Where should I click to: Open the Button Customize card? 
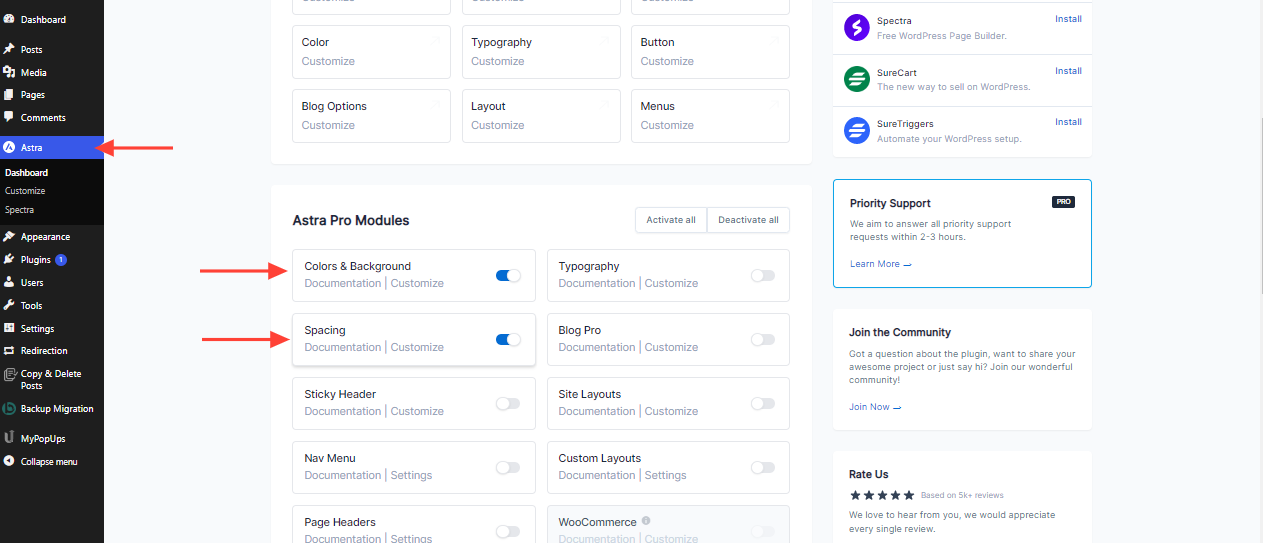(710, 52)
